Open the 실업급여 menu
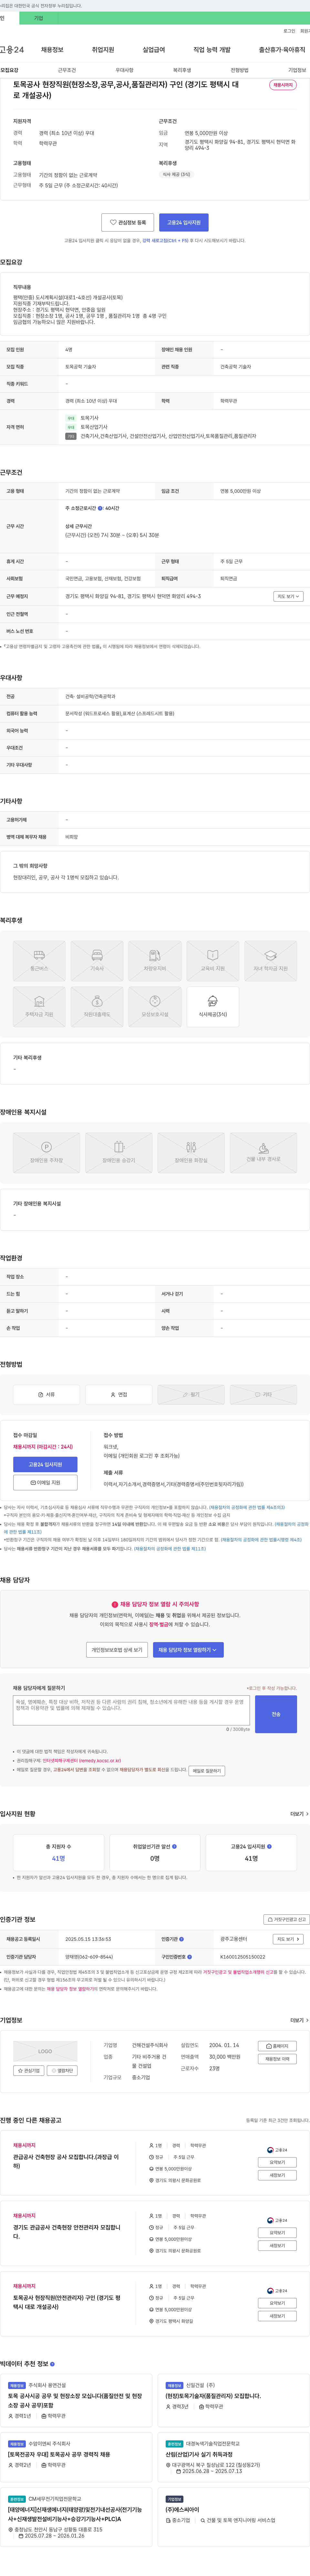 pos(154,50)
